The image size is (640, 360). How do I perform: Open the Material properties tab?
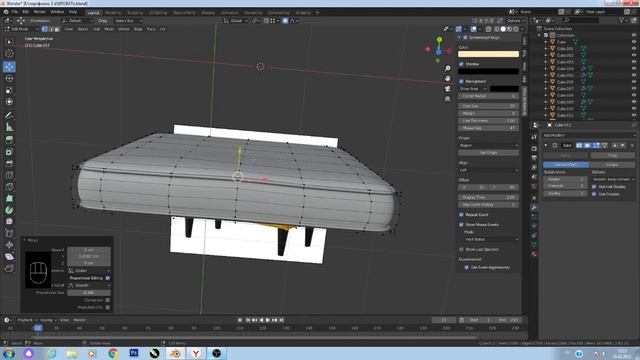(x=534, y=254)
